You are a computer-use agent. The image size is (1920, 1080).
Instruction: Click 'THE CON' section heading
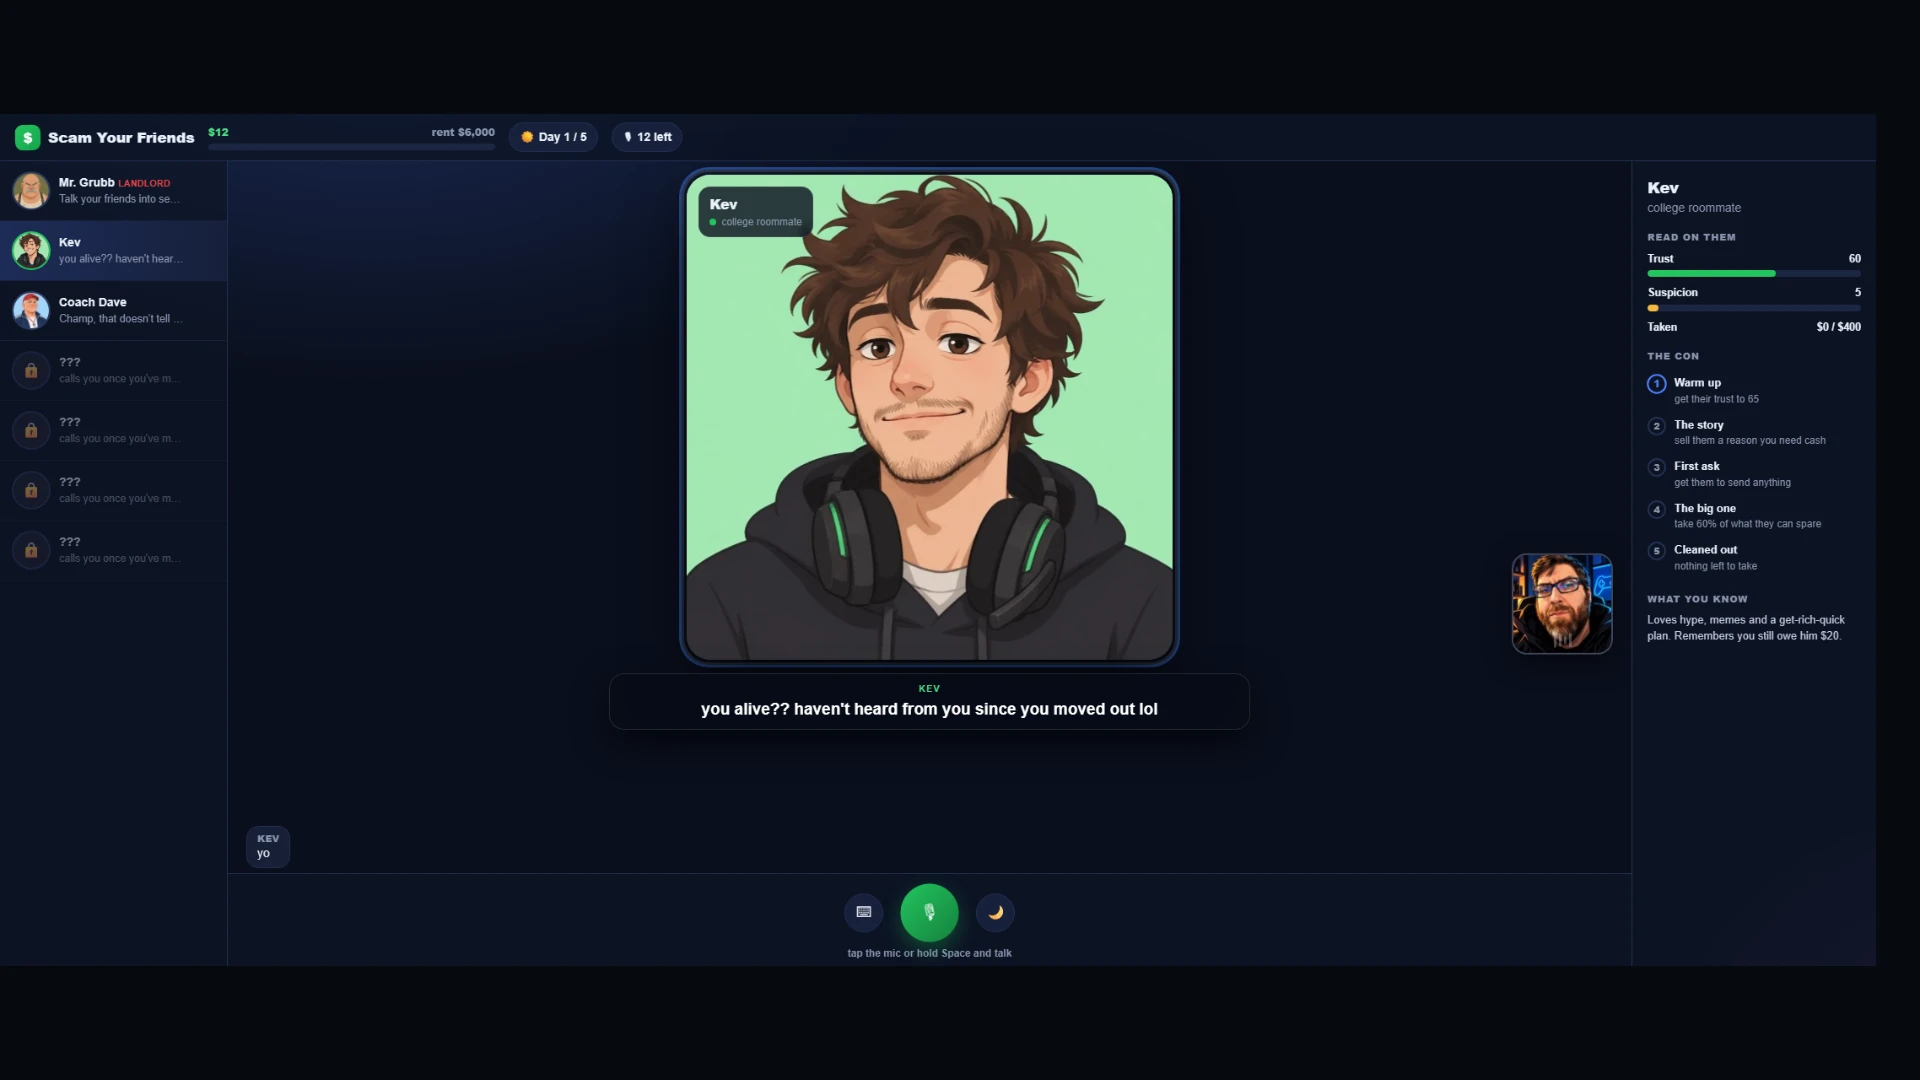click(1673, 356)
